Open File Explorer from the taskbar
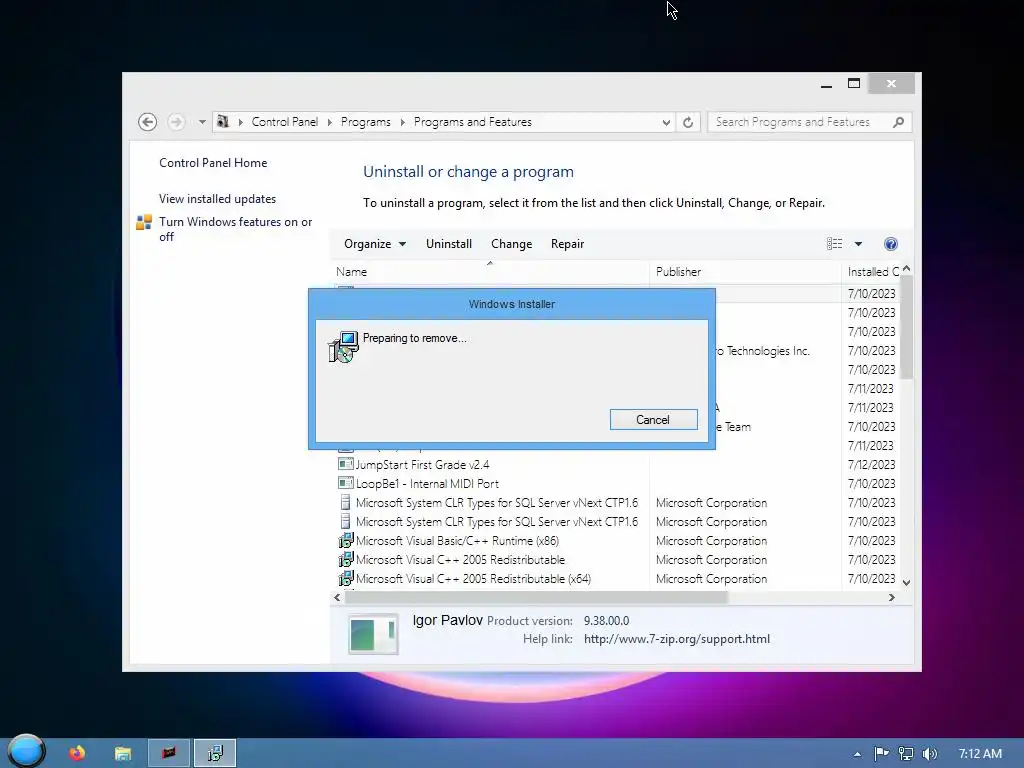 (123, 754)
